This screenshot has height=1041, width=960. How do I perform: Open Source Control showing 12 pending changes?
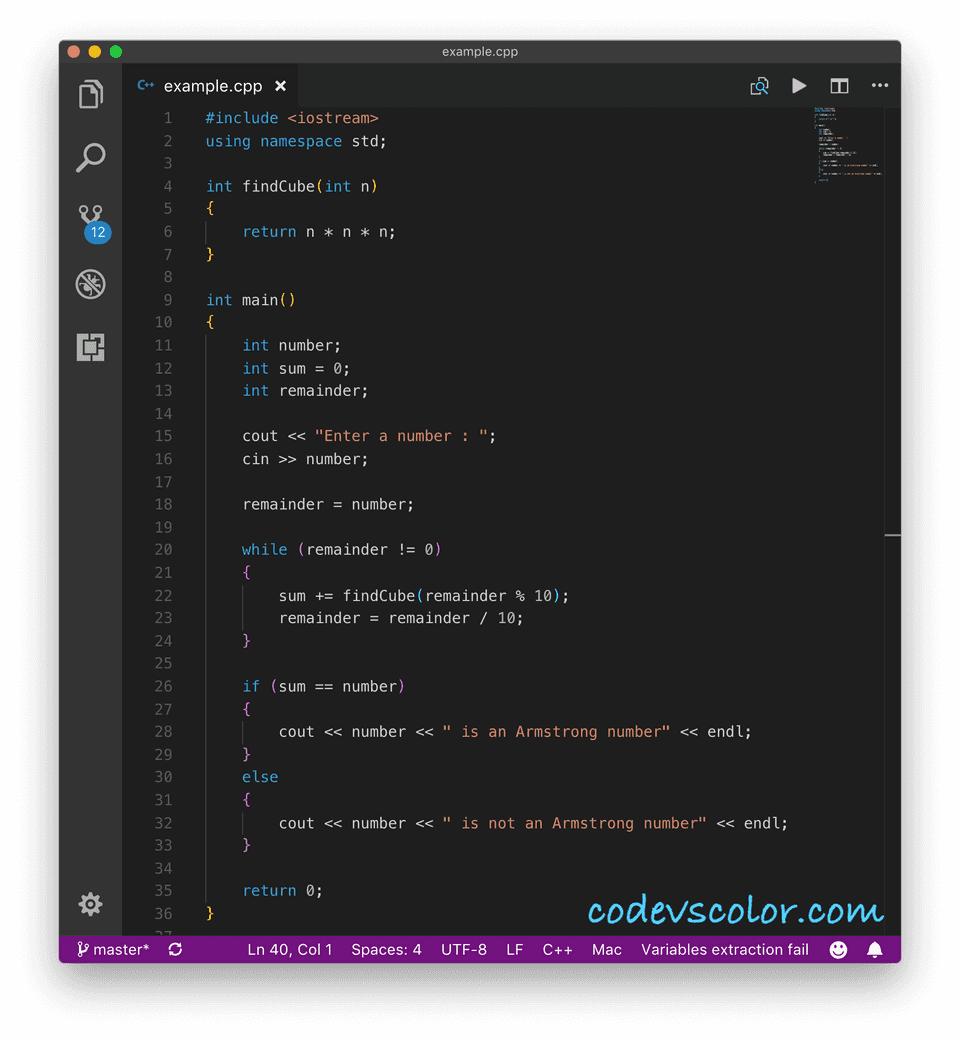click(x=90, y=218)
